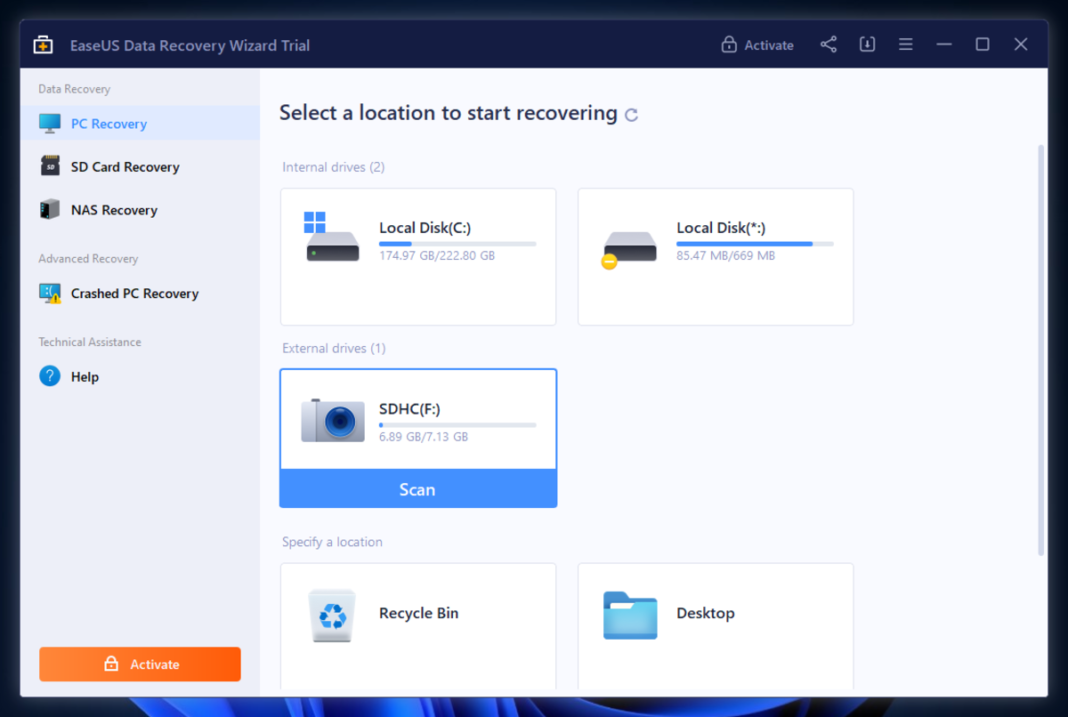Click the Help question mark icon

click(52, 376)
